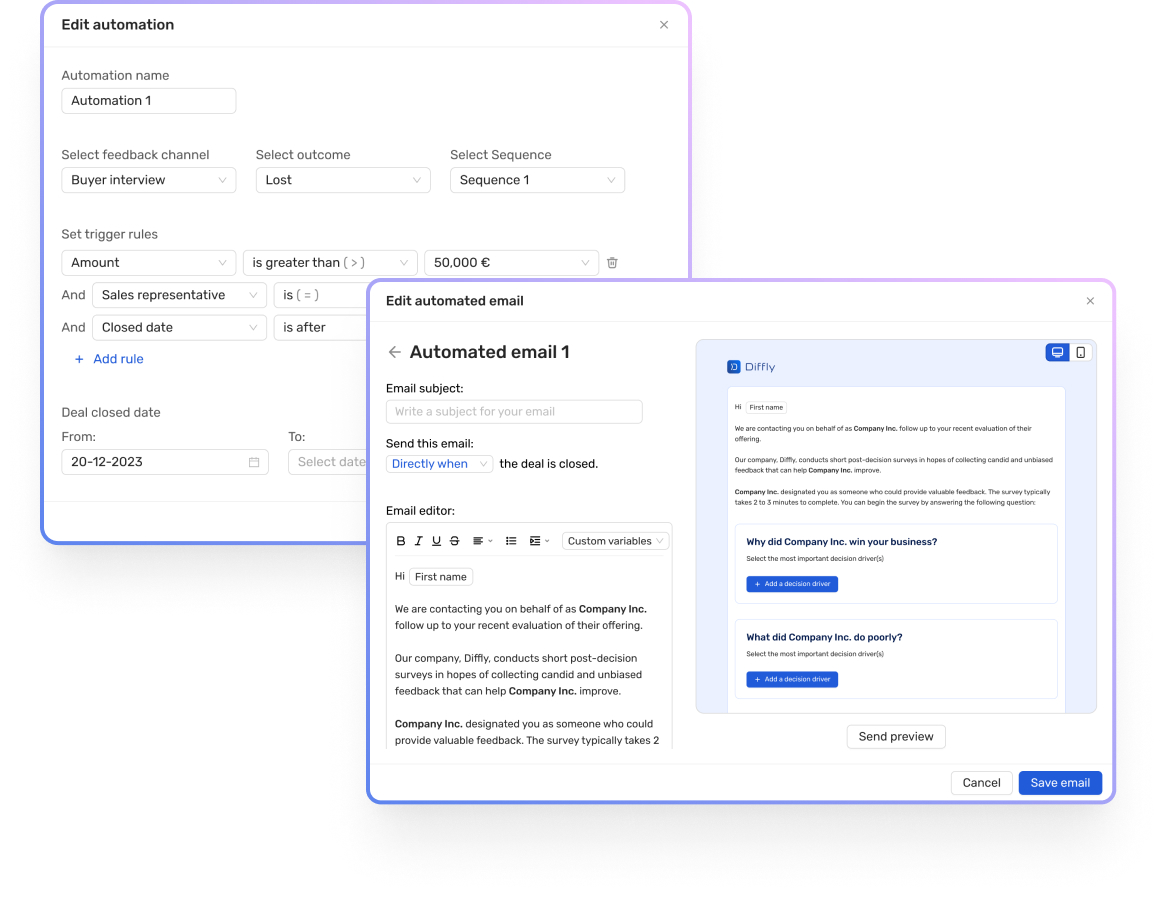
Task: Click the 'Email editor:' label
Action: [420, 511]
